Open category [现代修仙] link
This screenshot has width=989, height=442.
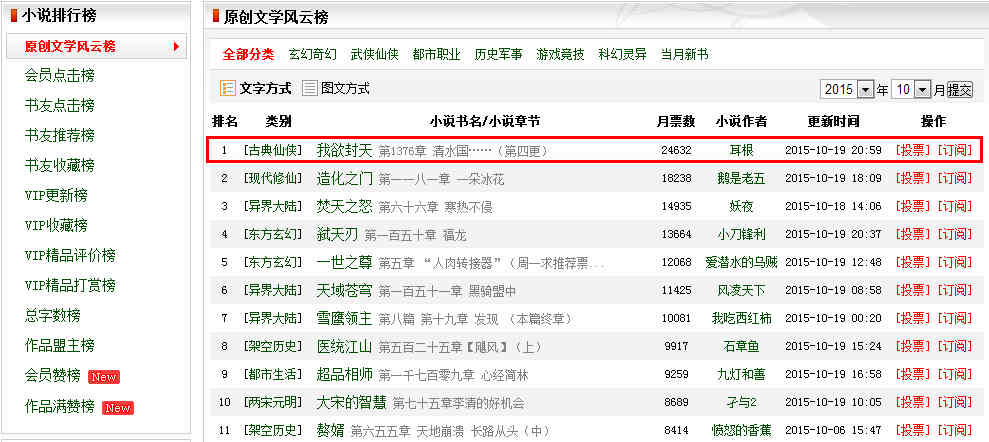point(272,178)
